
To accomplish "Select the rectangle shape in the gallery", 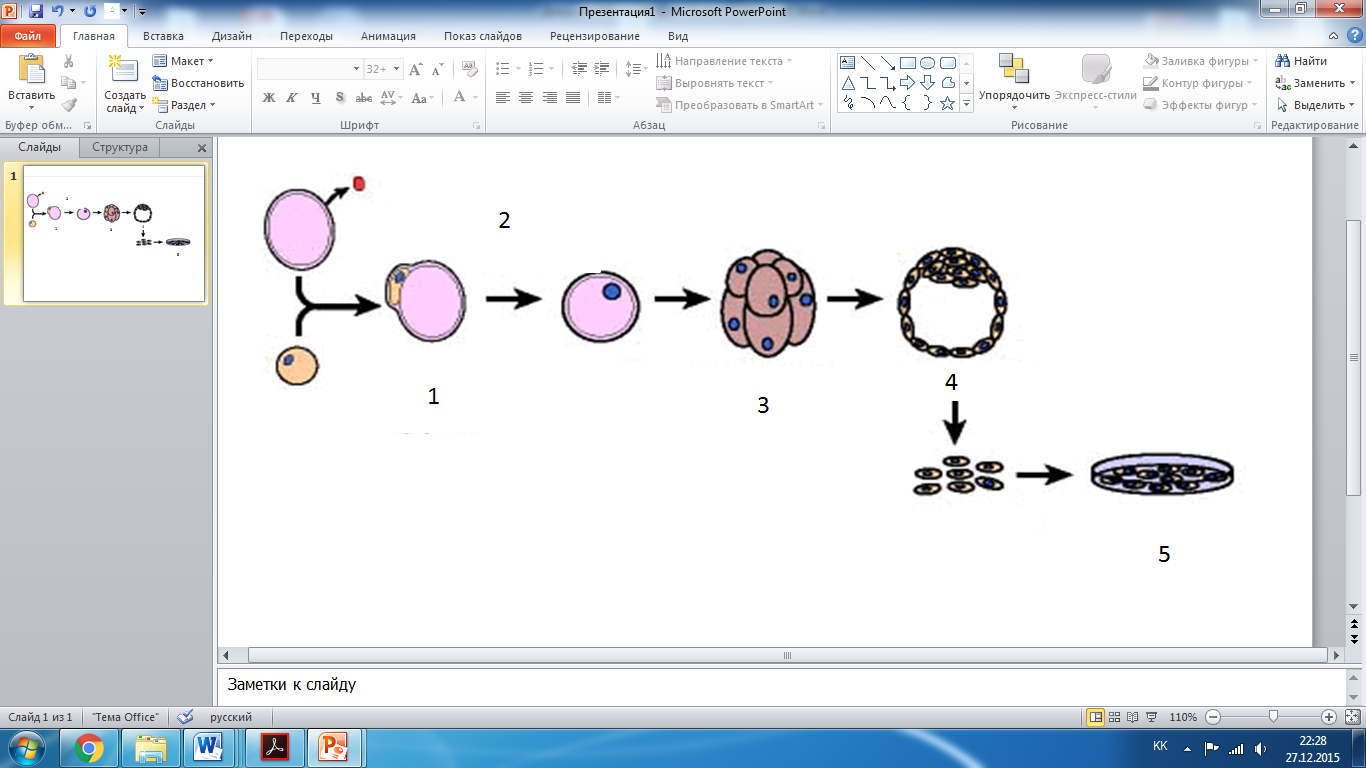I will 908,62.
